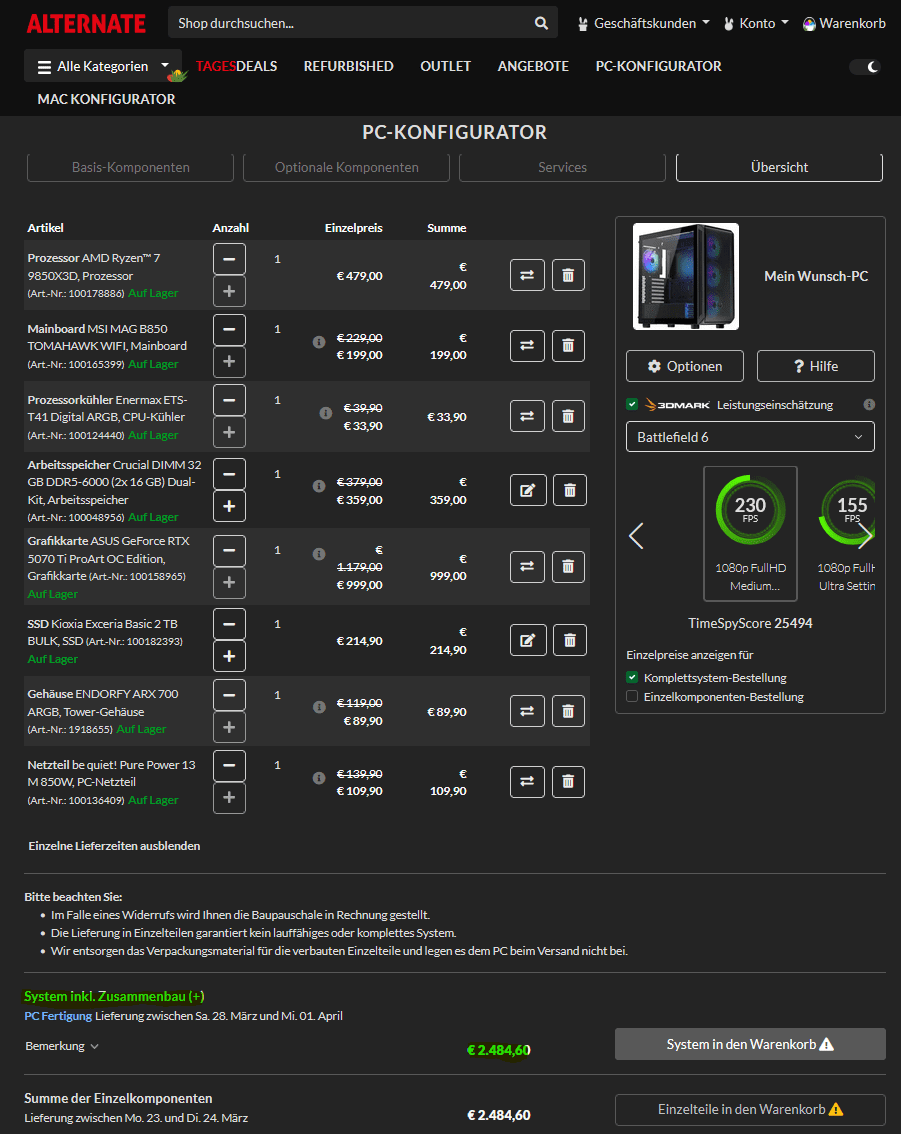Viewport: 901px width, 1134px height.
Task: Decrease quantity of be quiet! power supply
Action: pyautogui.click(x=229, y=766)
